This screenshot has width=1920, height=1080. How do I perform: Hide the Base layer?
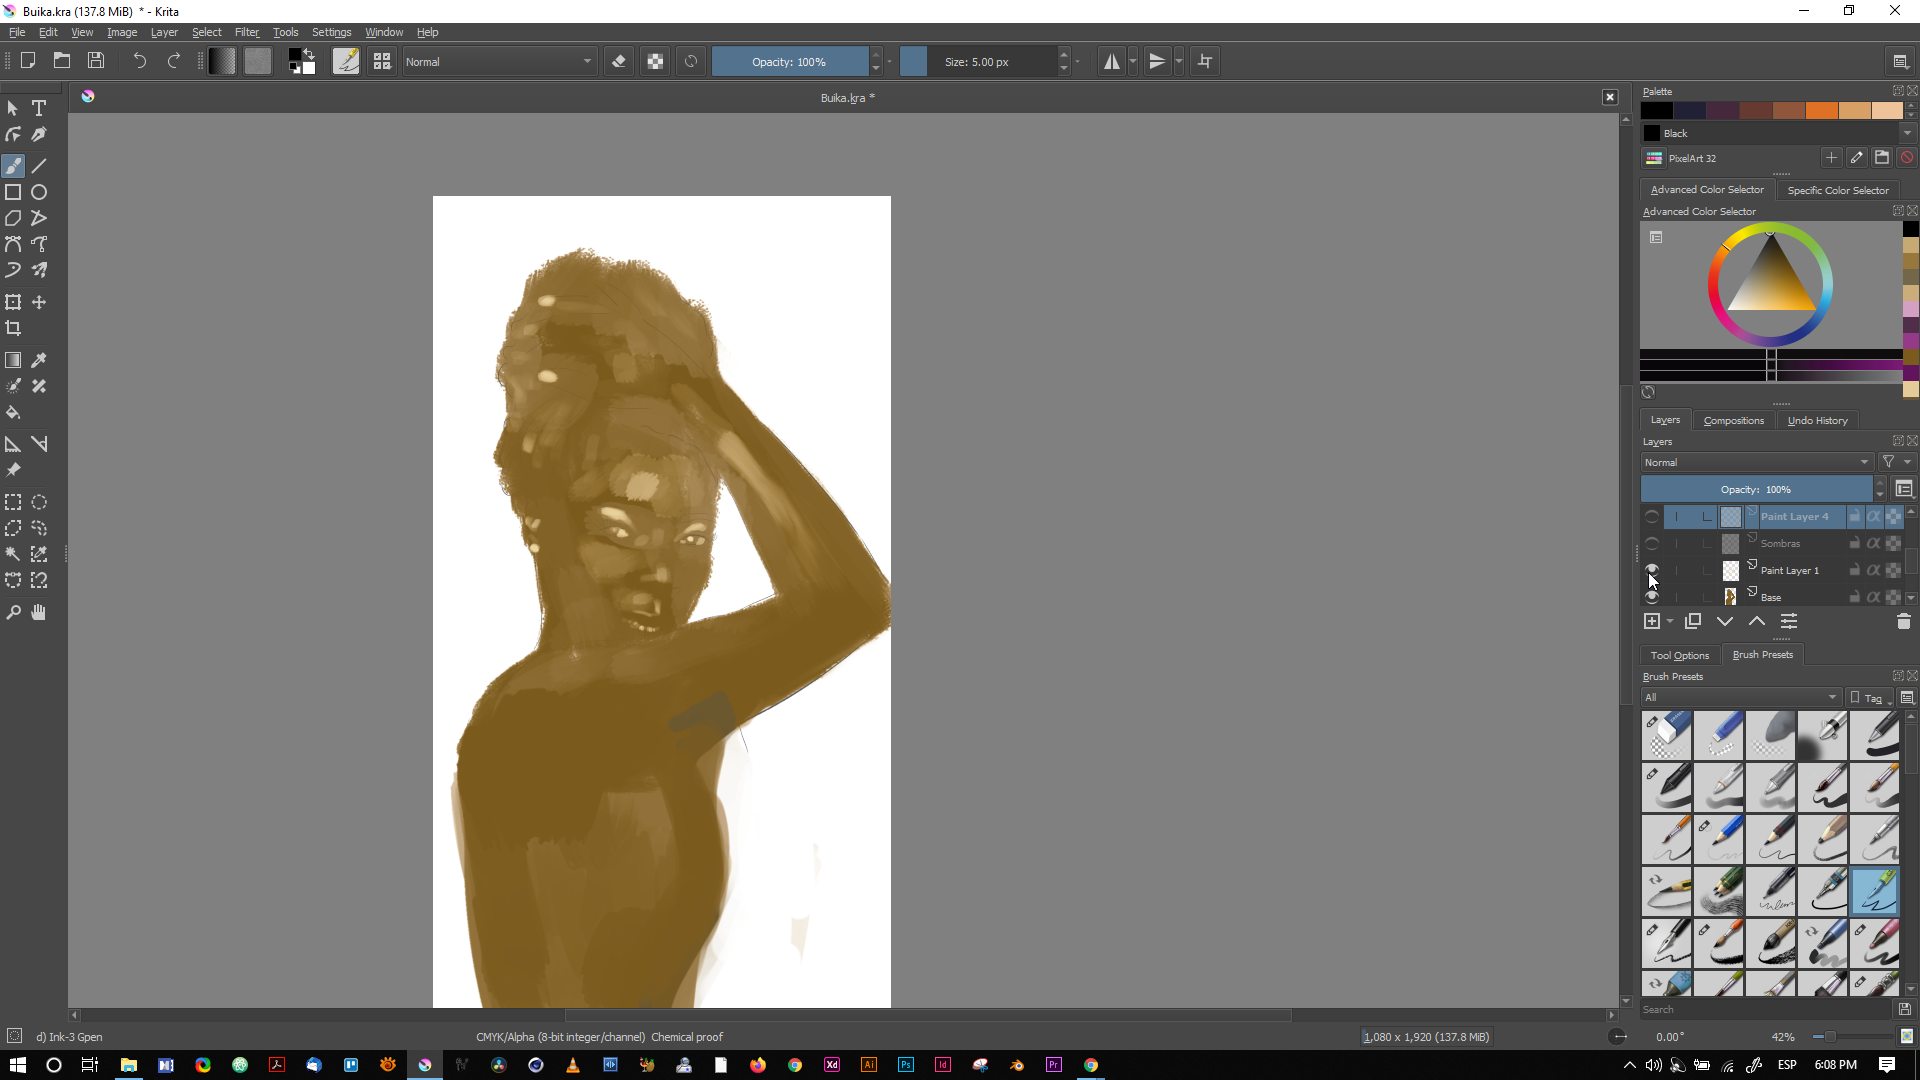tap(1652, 597)
